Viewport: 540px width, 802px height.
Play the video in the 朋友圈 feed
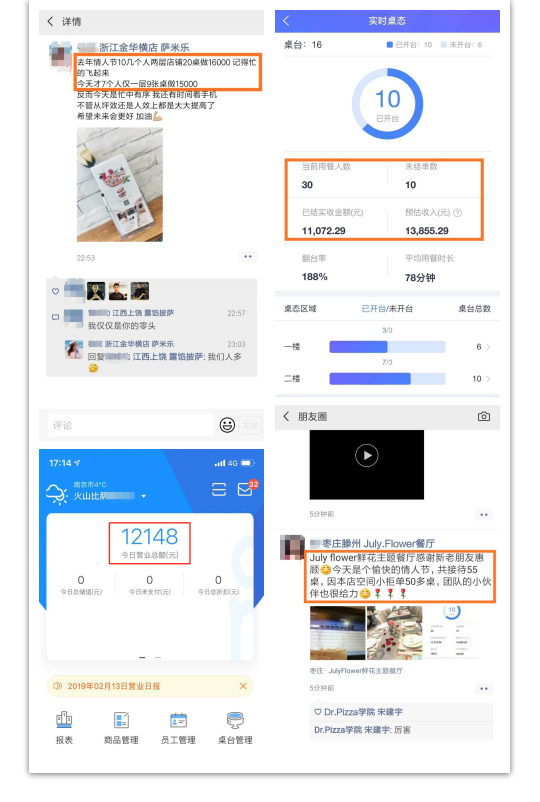click(x=367, y=455)
